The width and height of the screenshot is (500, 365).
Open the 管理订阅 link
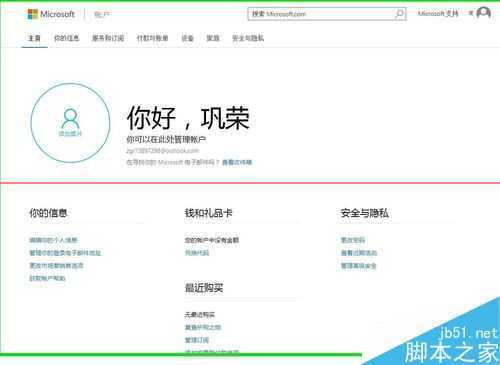[x=197, y=340]
